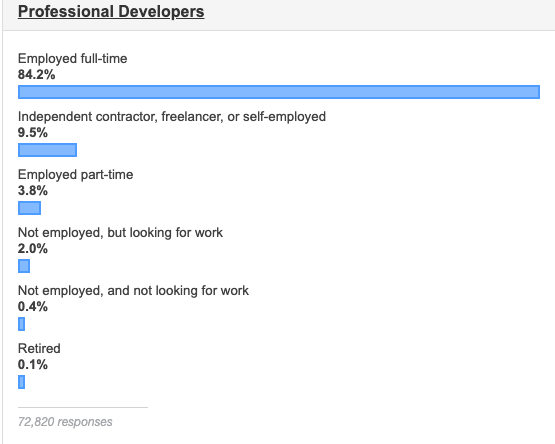Click the Independent contractor, freelancer label
Image resolution: width=555 pixels, height=444 pixels.
click(x=172, y=117)
